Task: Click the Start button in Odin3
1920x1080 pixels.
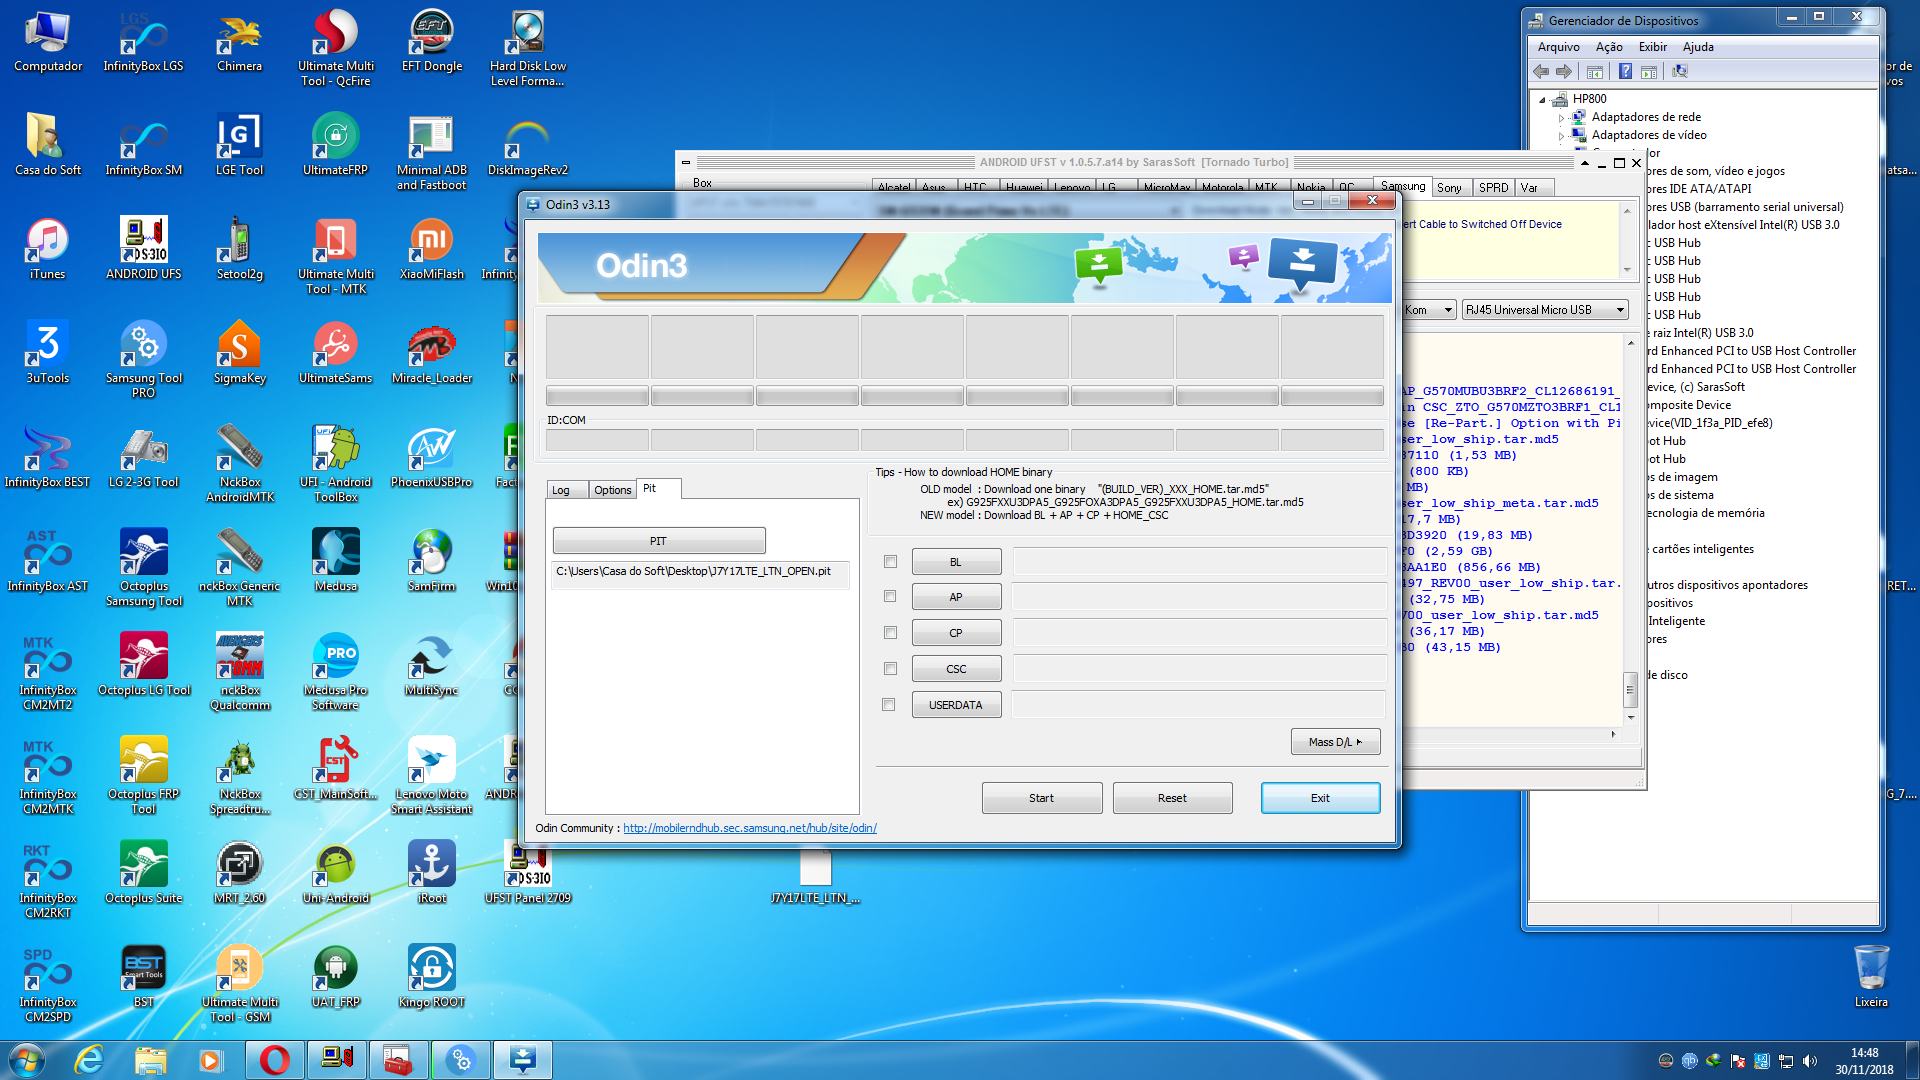Action: tap(1042, 798)
